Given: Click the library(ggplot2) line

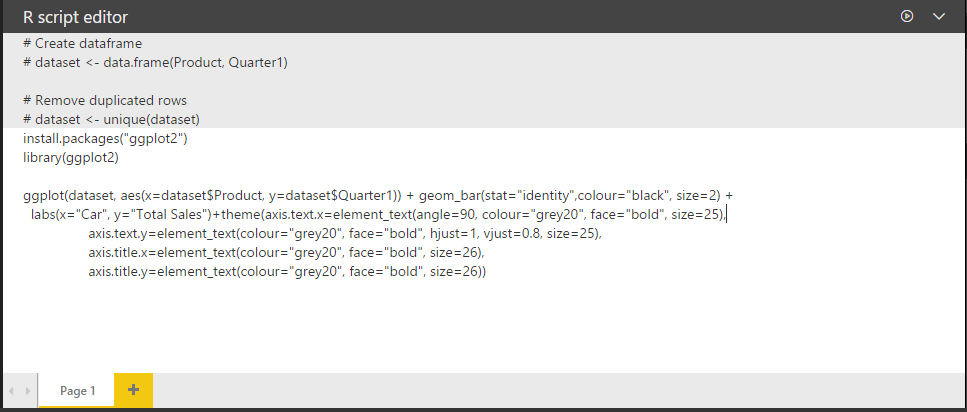Looking at the screenshot, I should [x=71, y=158].
